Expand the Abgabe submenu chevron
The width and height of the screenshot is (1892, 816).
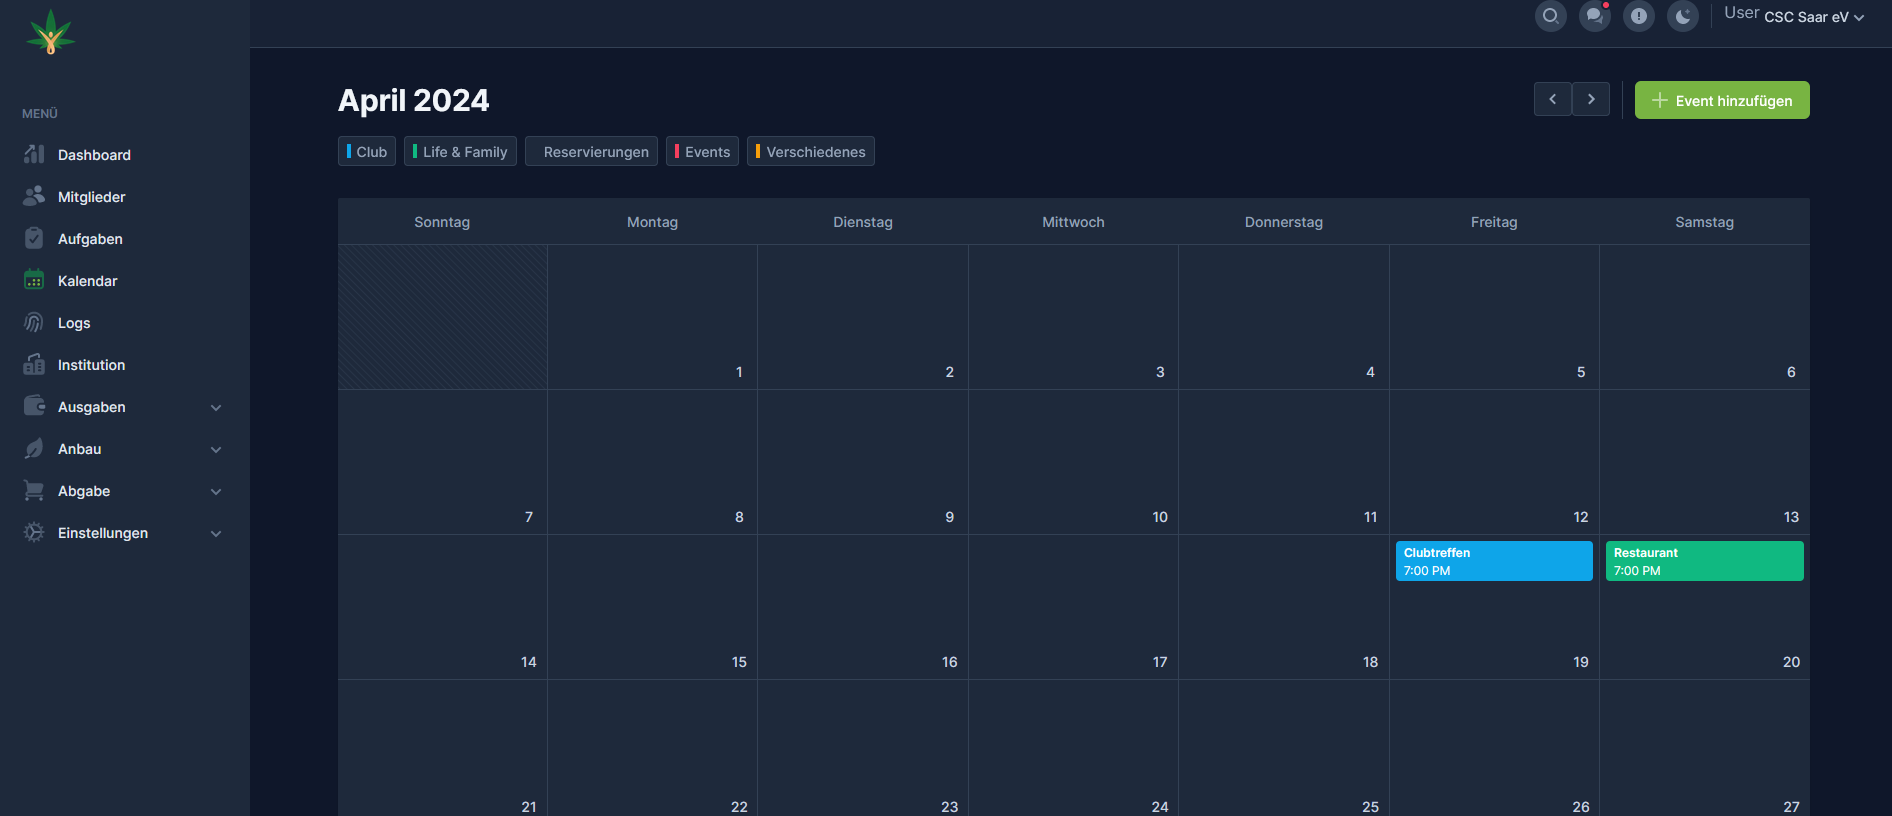point(216,492)
